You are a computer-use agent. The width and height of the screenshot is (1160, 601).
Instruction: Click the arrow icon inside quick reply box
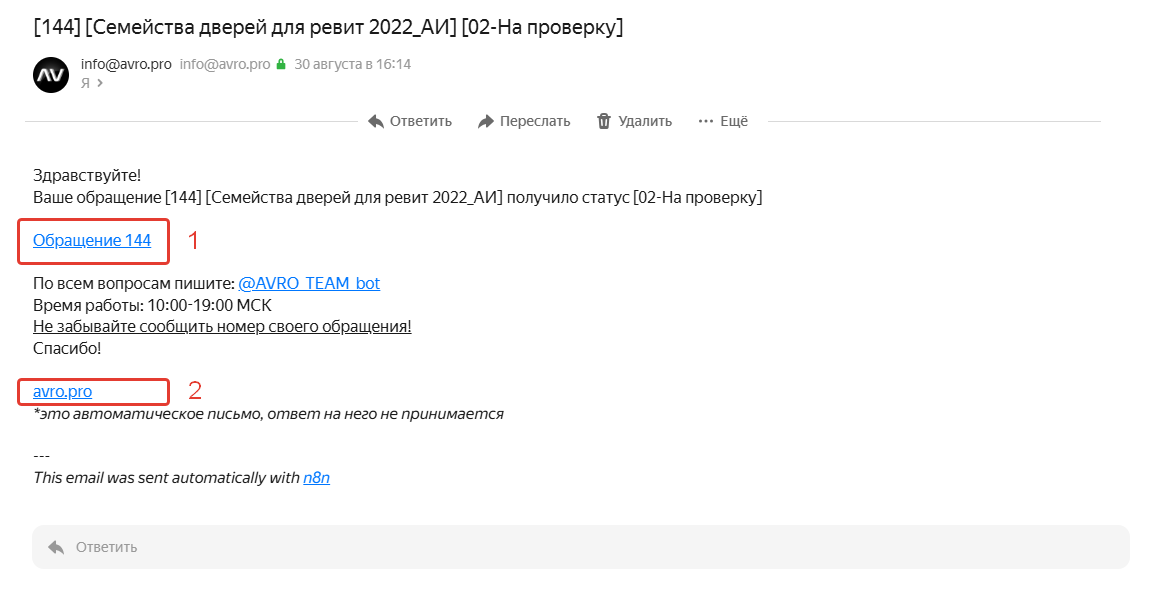[56, 547]
